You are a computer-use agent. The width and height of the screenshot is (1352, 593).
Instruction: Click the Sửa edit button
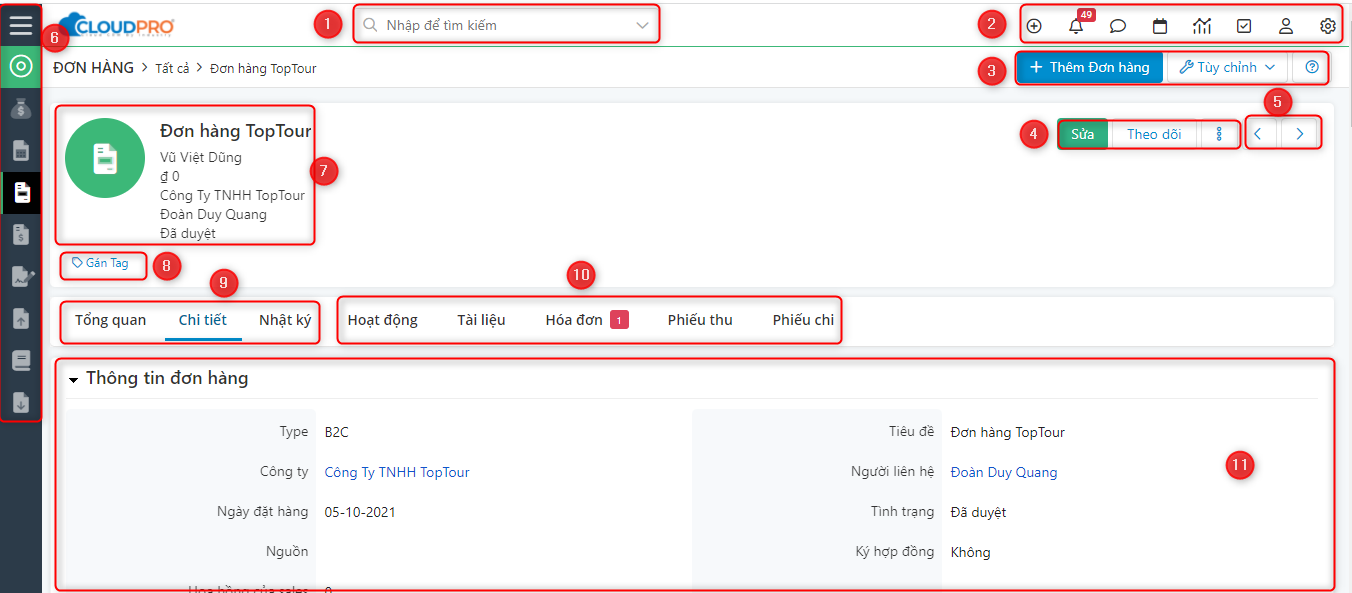click(x=1083, y=134)
